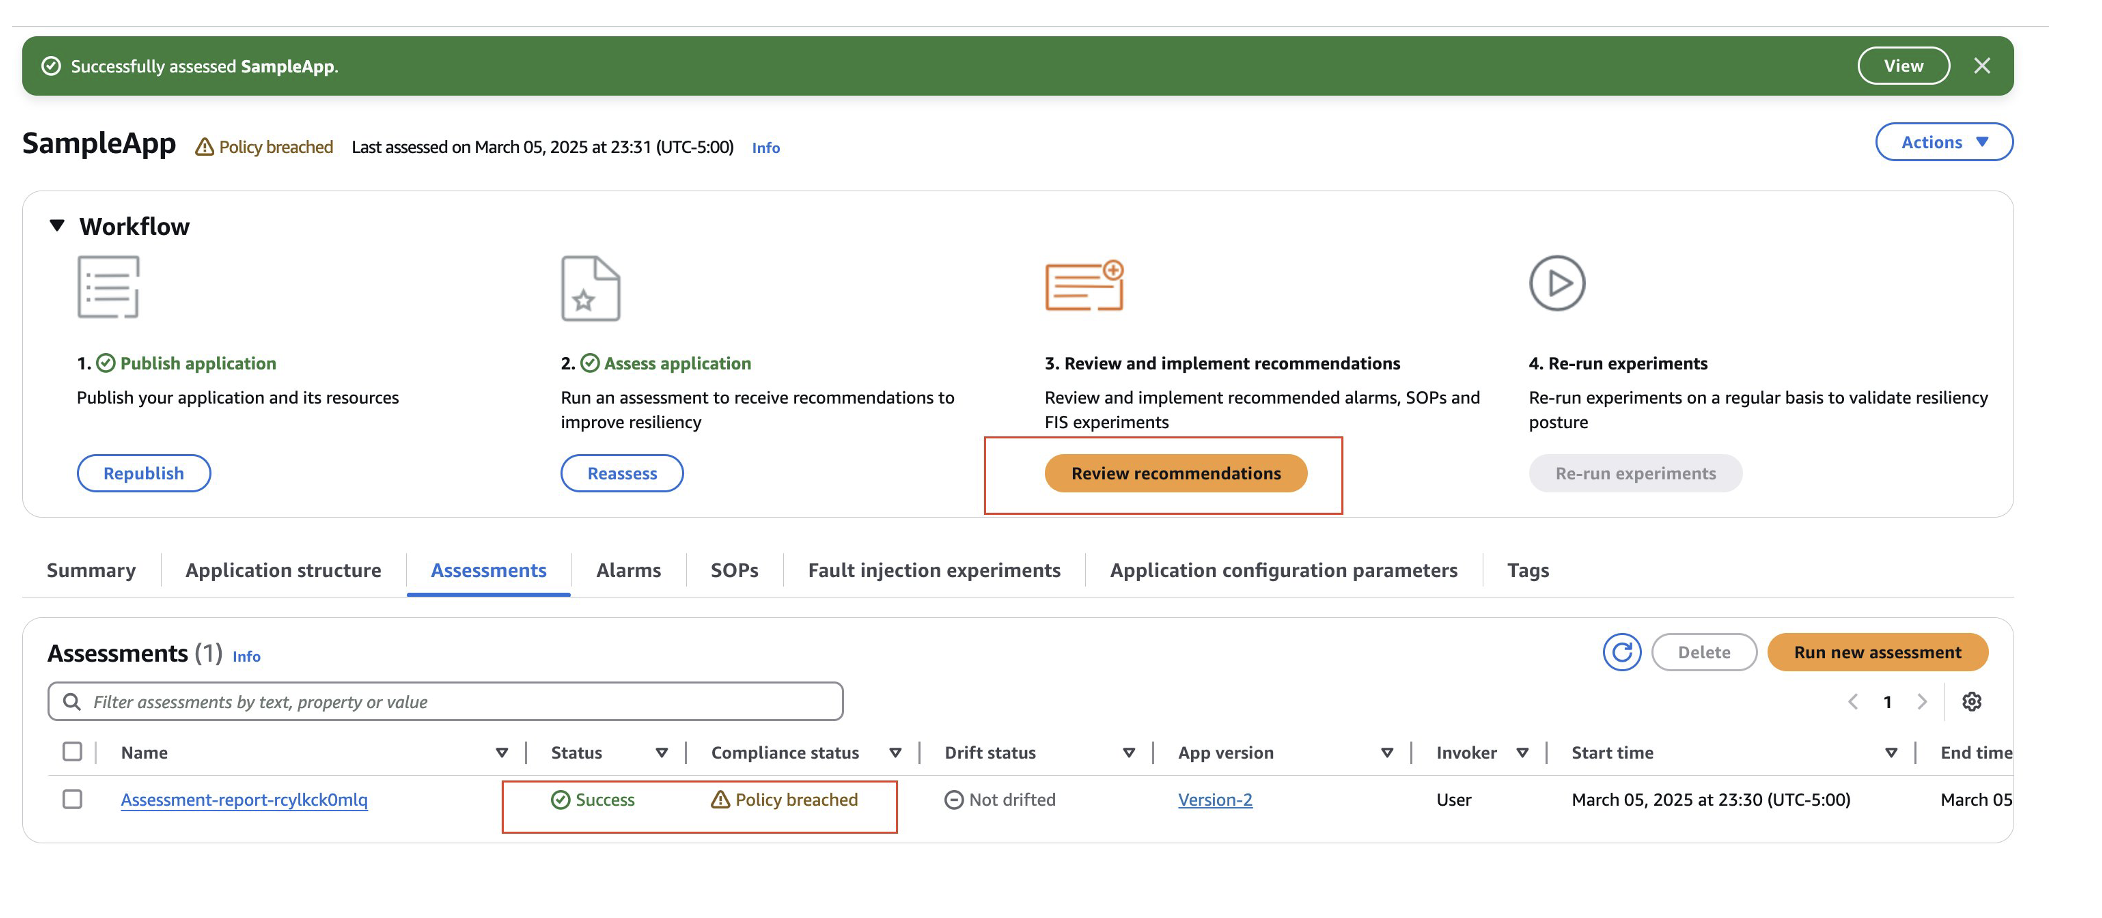Switch to the Alarms tab
Image resolution: width=2102 pixels, height=918 pixels.
pos(628,570)
